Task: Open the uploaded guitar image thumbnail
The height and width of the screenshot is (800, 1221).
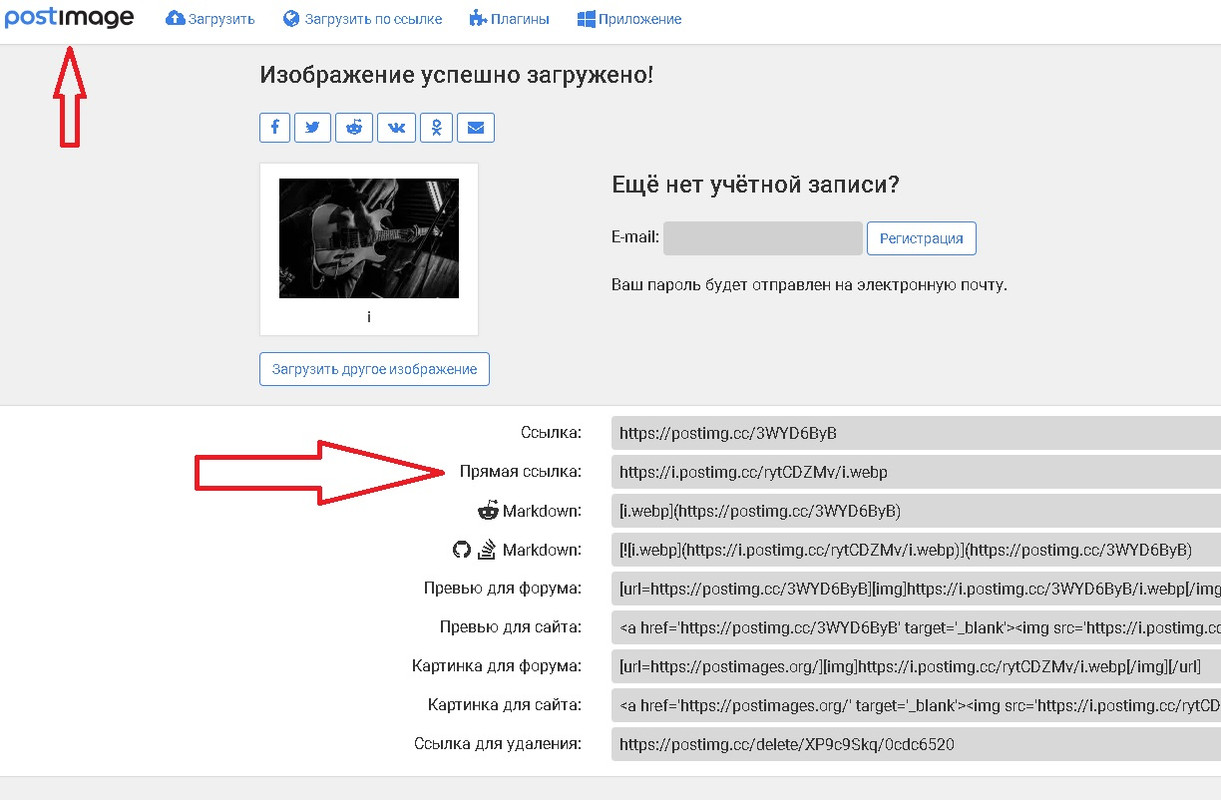Action: click(369, 238)
